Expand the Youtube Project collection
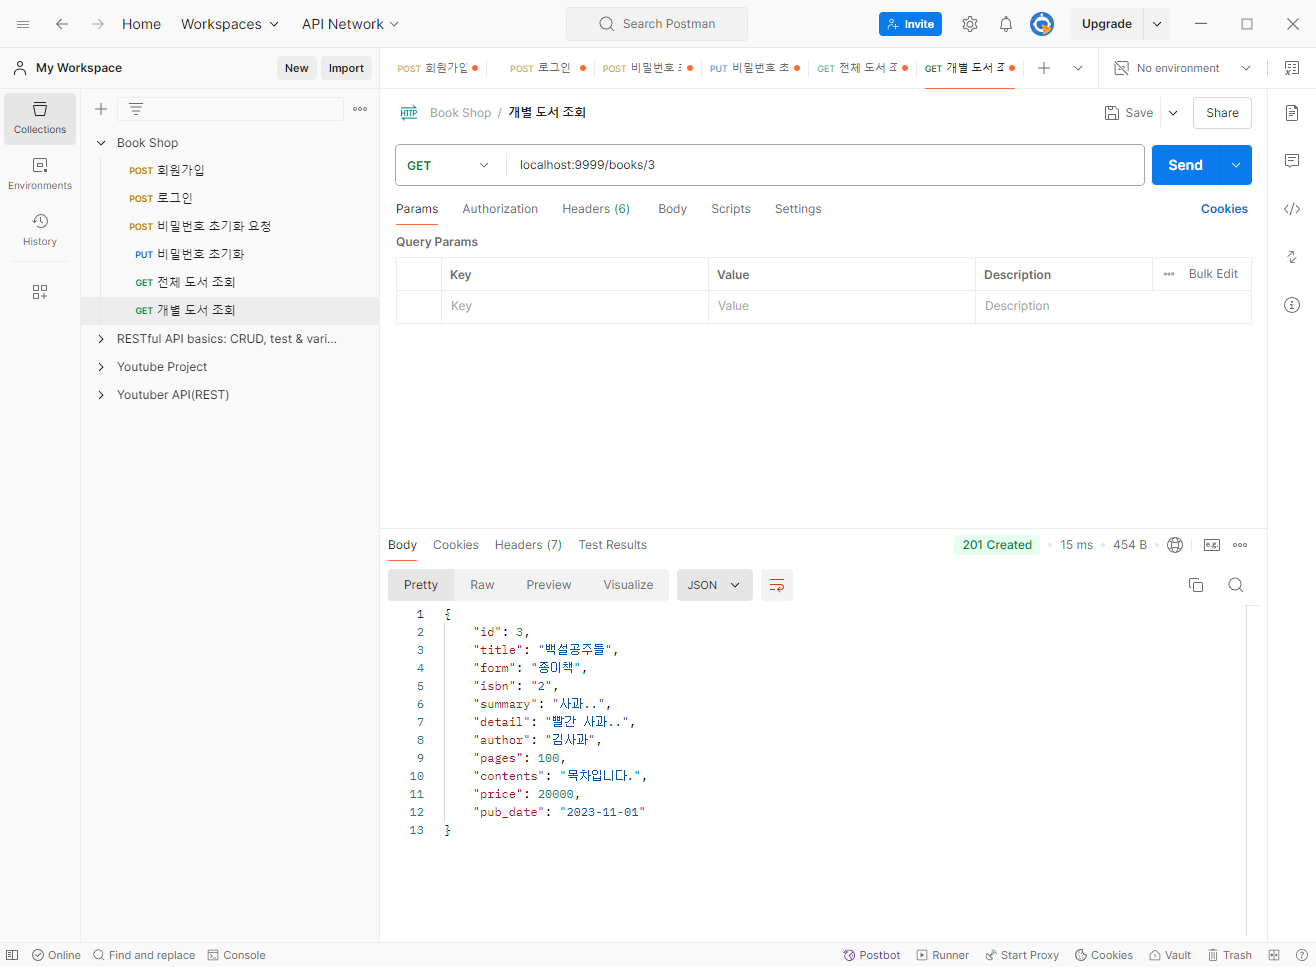Image resolution: width=1316 pixels, height=967 pixels. pyautogui.click(x=101, y=367)
